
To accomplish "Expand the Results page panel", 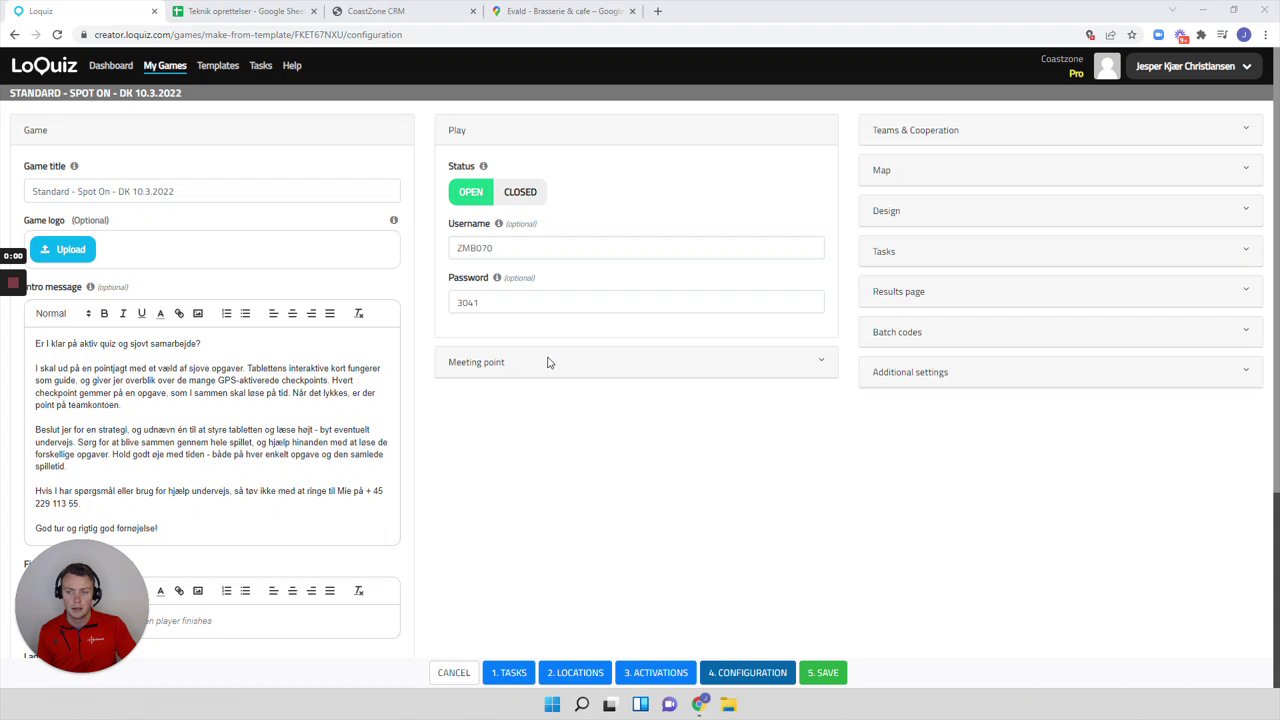I will (1060, 291).
